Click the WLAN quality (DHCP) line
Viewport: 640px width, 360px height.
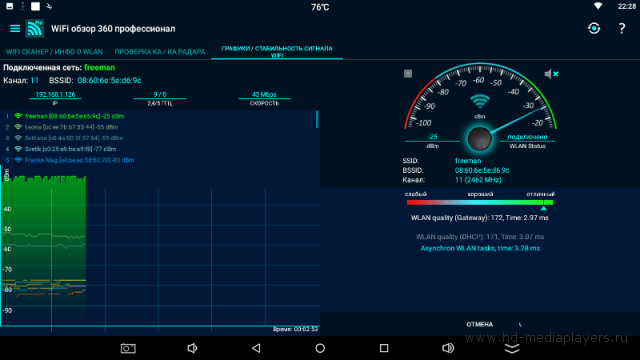click(x=480, y=237)
